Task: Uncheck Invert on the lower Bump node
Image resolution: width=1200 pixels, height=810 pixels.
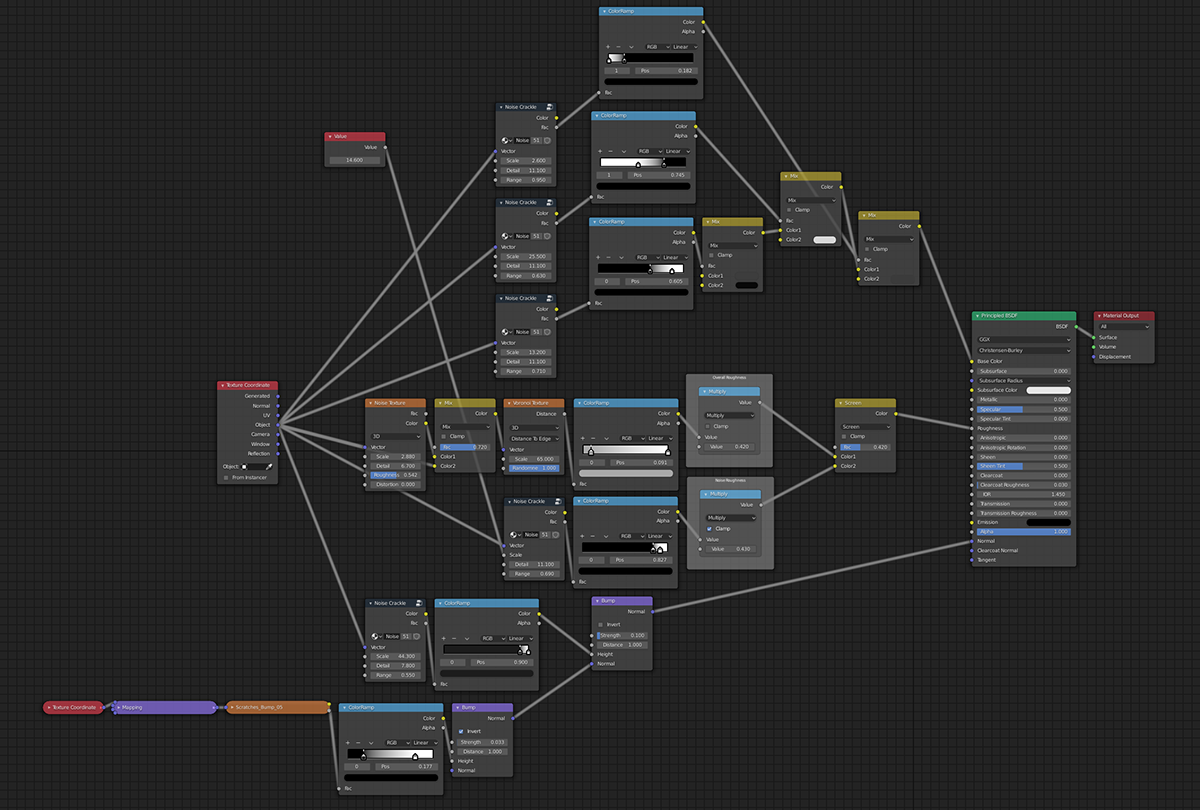Action: click(x=461, y=731)
